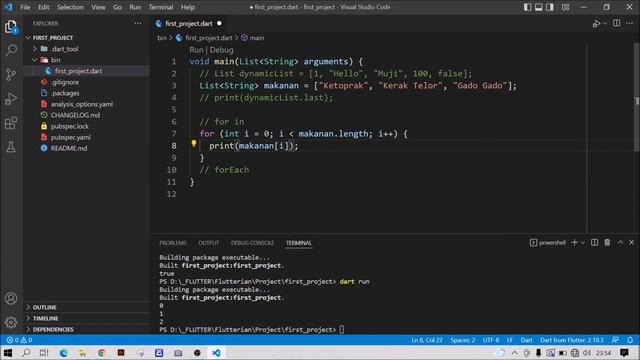Image resolution: width=640 pixels, height=360 pixels.
Task: Open the Manage gear icon
Action: pyautogui.click(x=11, y=322)
